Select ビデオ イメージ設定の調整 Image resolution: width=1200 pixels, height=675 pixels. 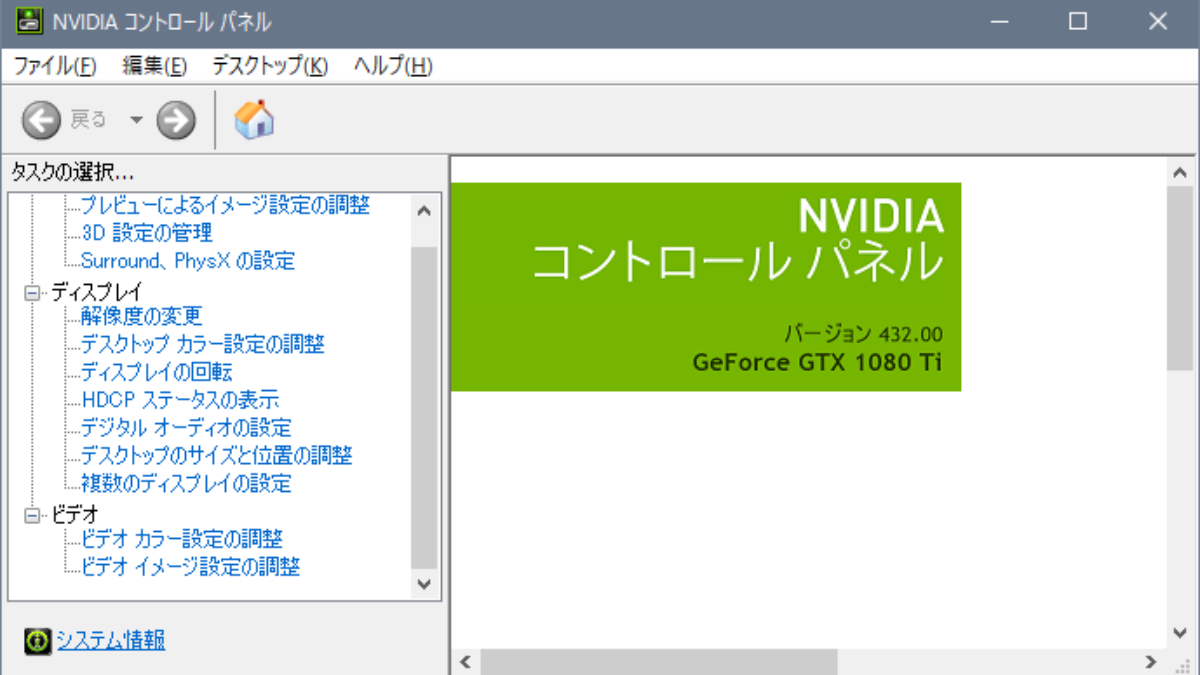click(x=190, y=568)
